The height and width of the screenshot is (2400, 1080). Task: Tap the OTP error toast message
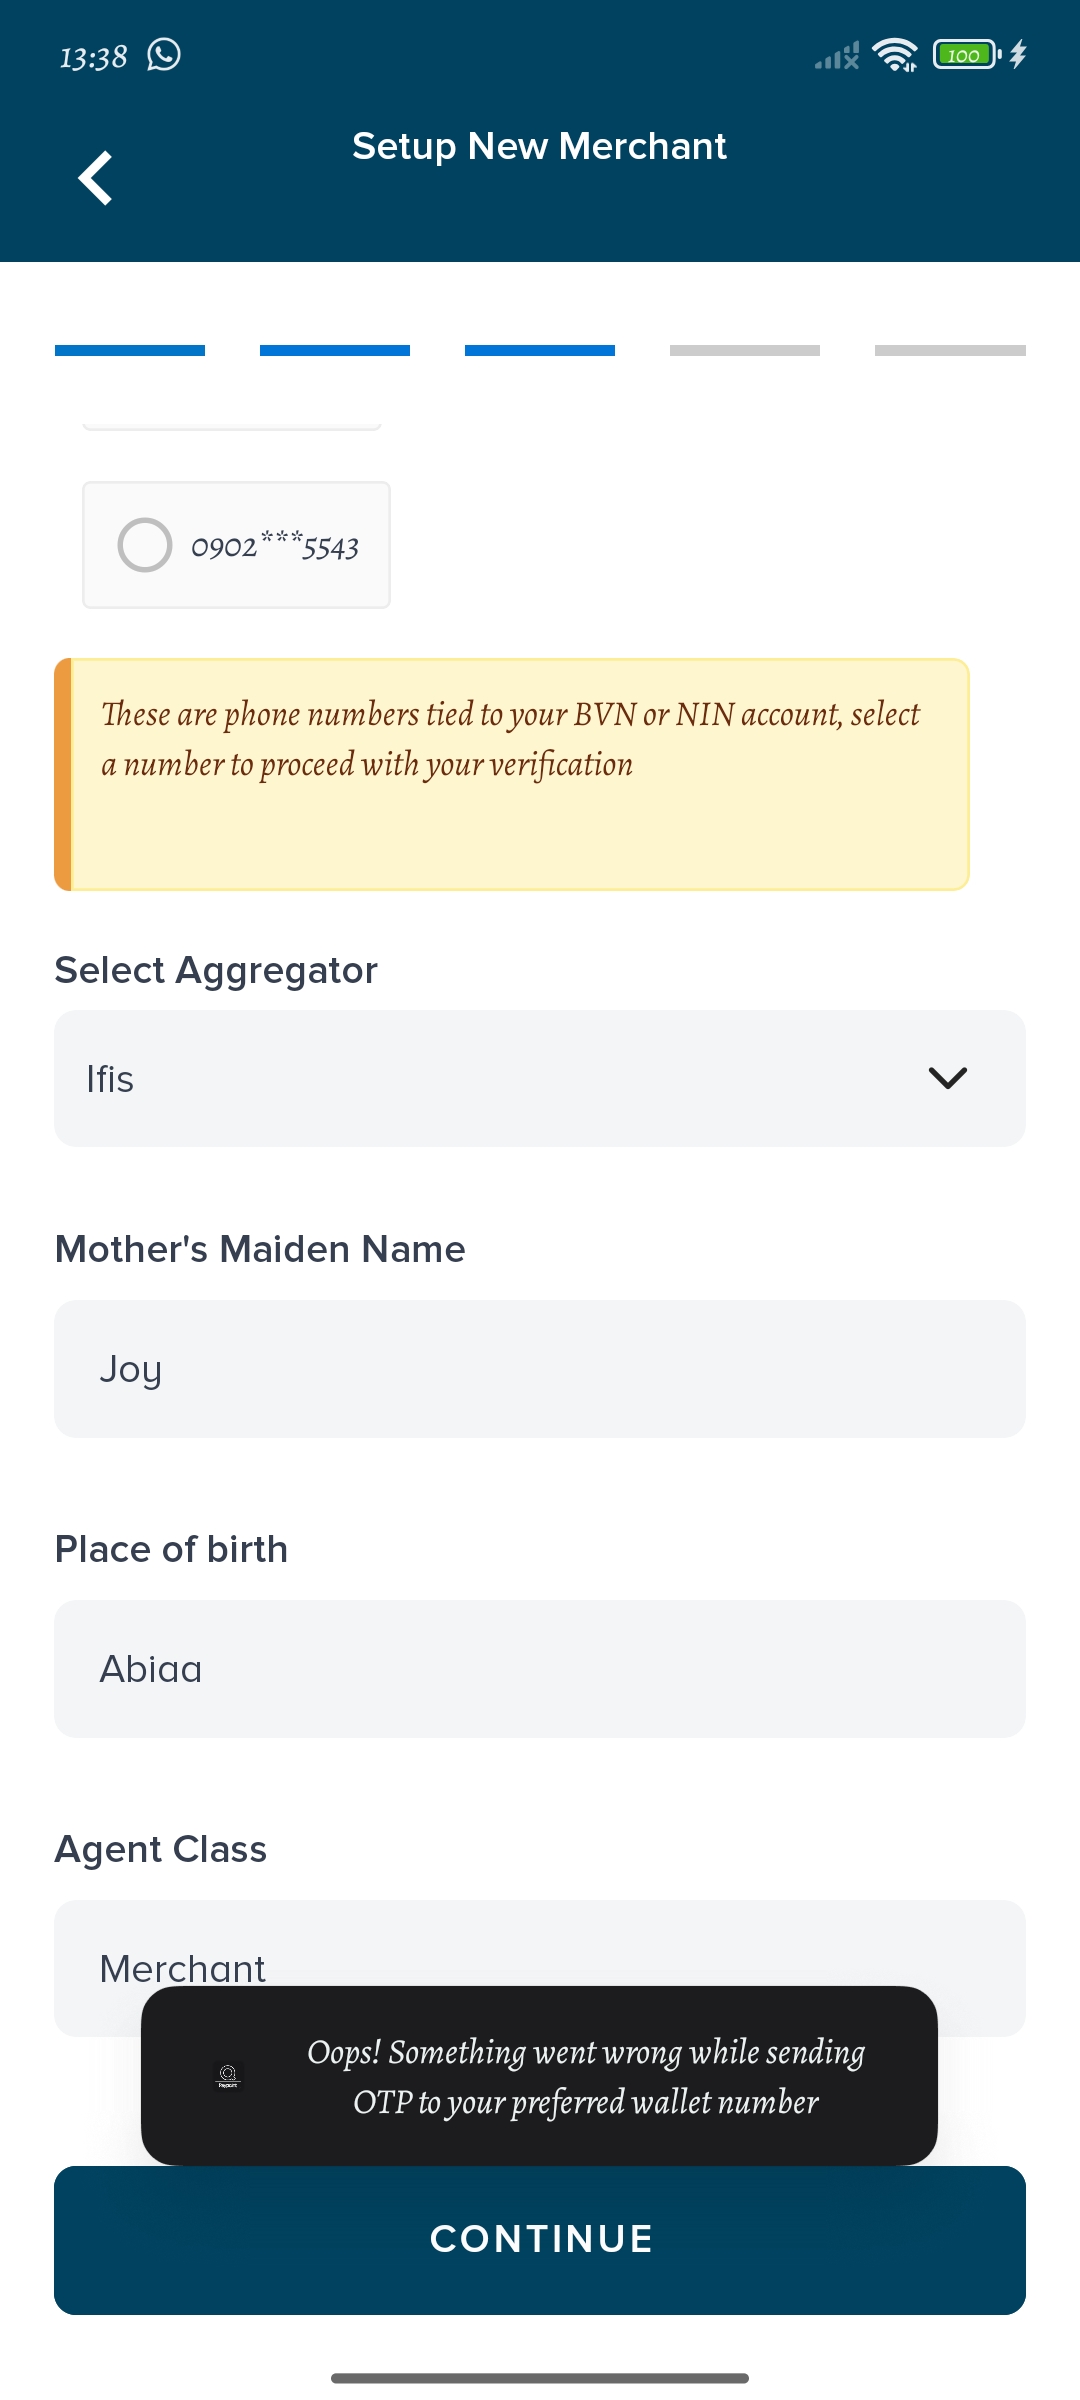coord(585,2076)
